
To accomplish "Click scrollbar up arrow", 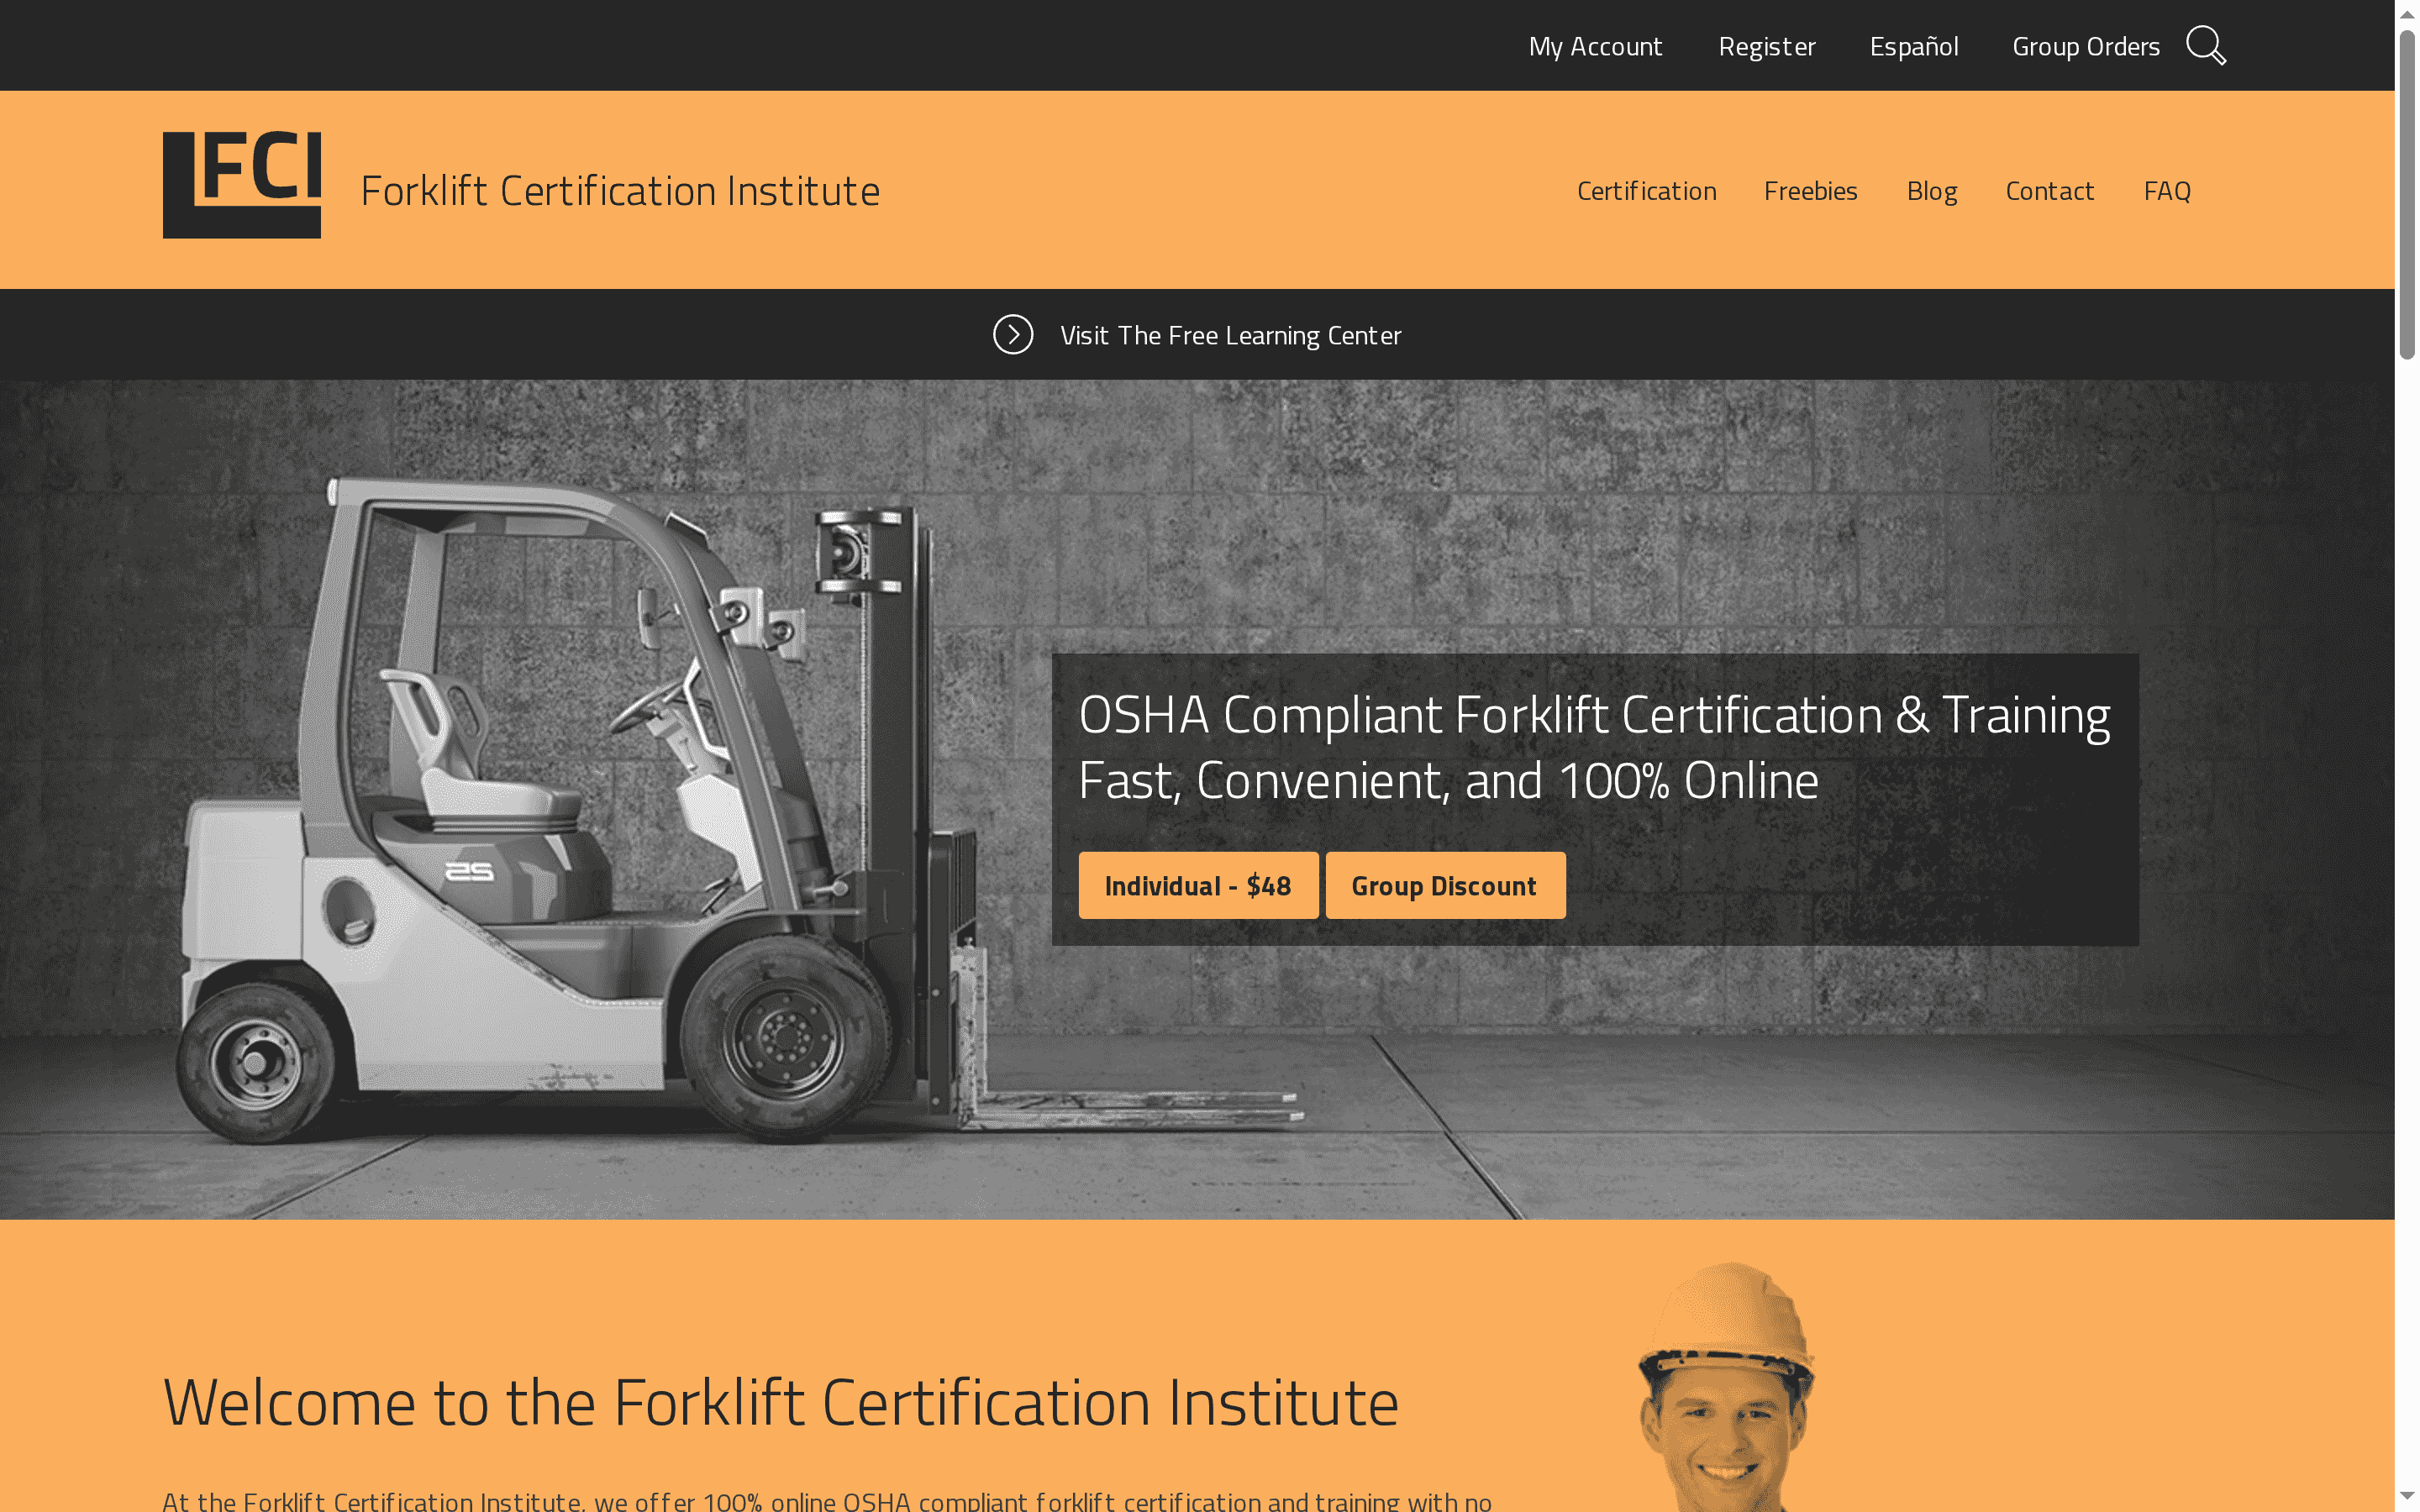I will [2407, 14].
